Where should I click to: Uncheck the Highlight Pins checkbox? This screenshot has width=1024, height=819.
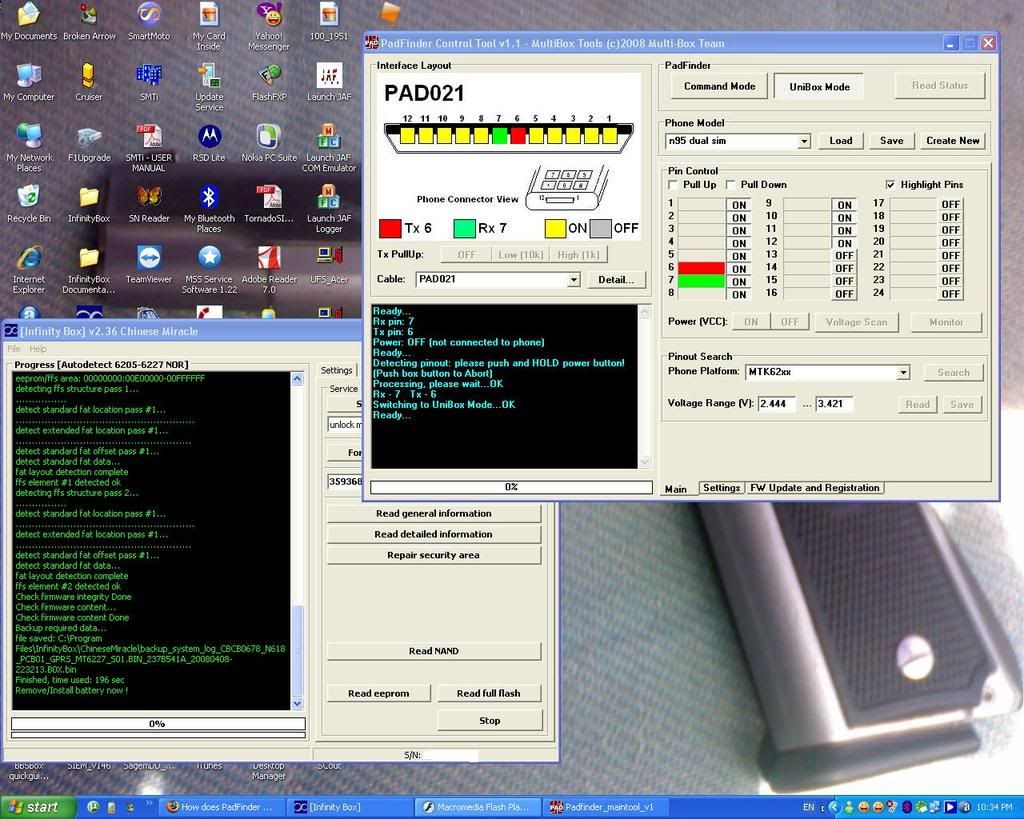(890, 185)
